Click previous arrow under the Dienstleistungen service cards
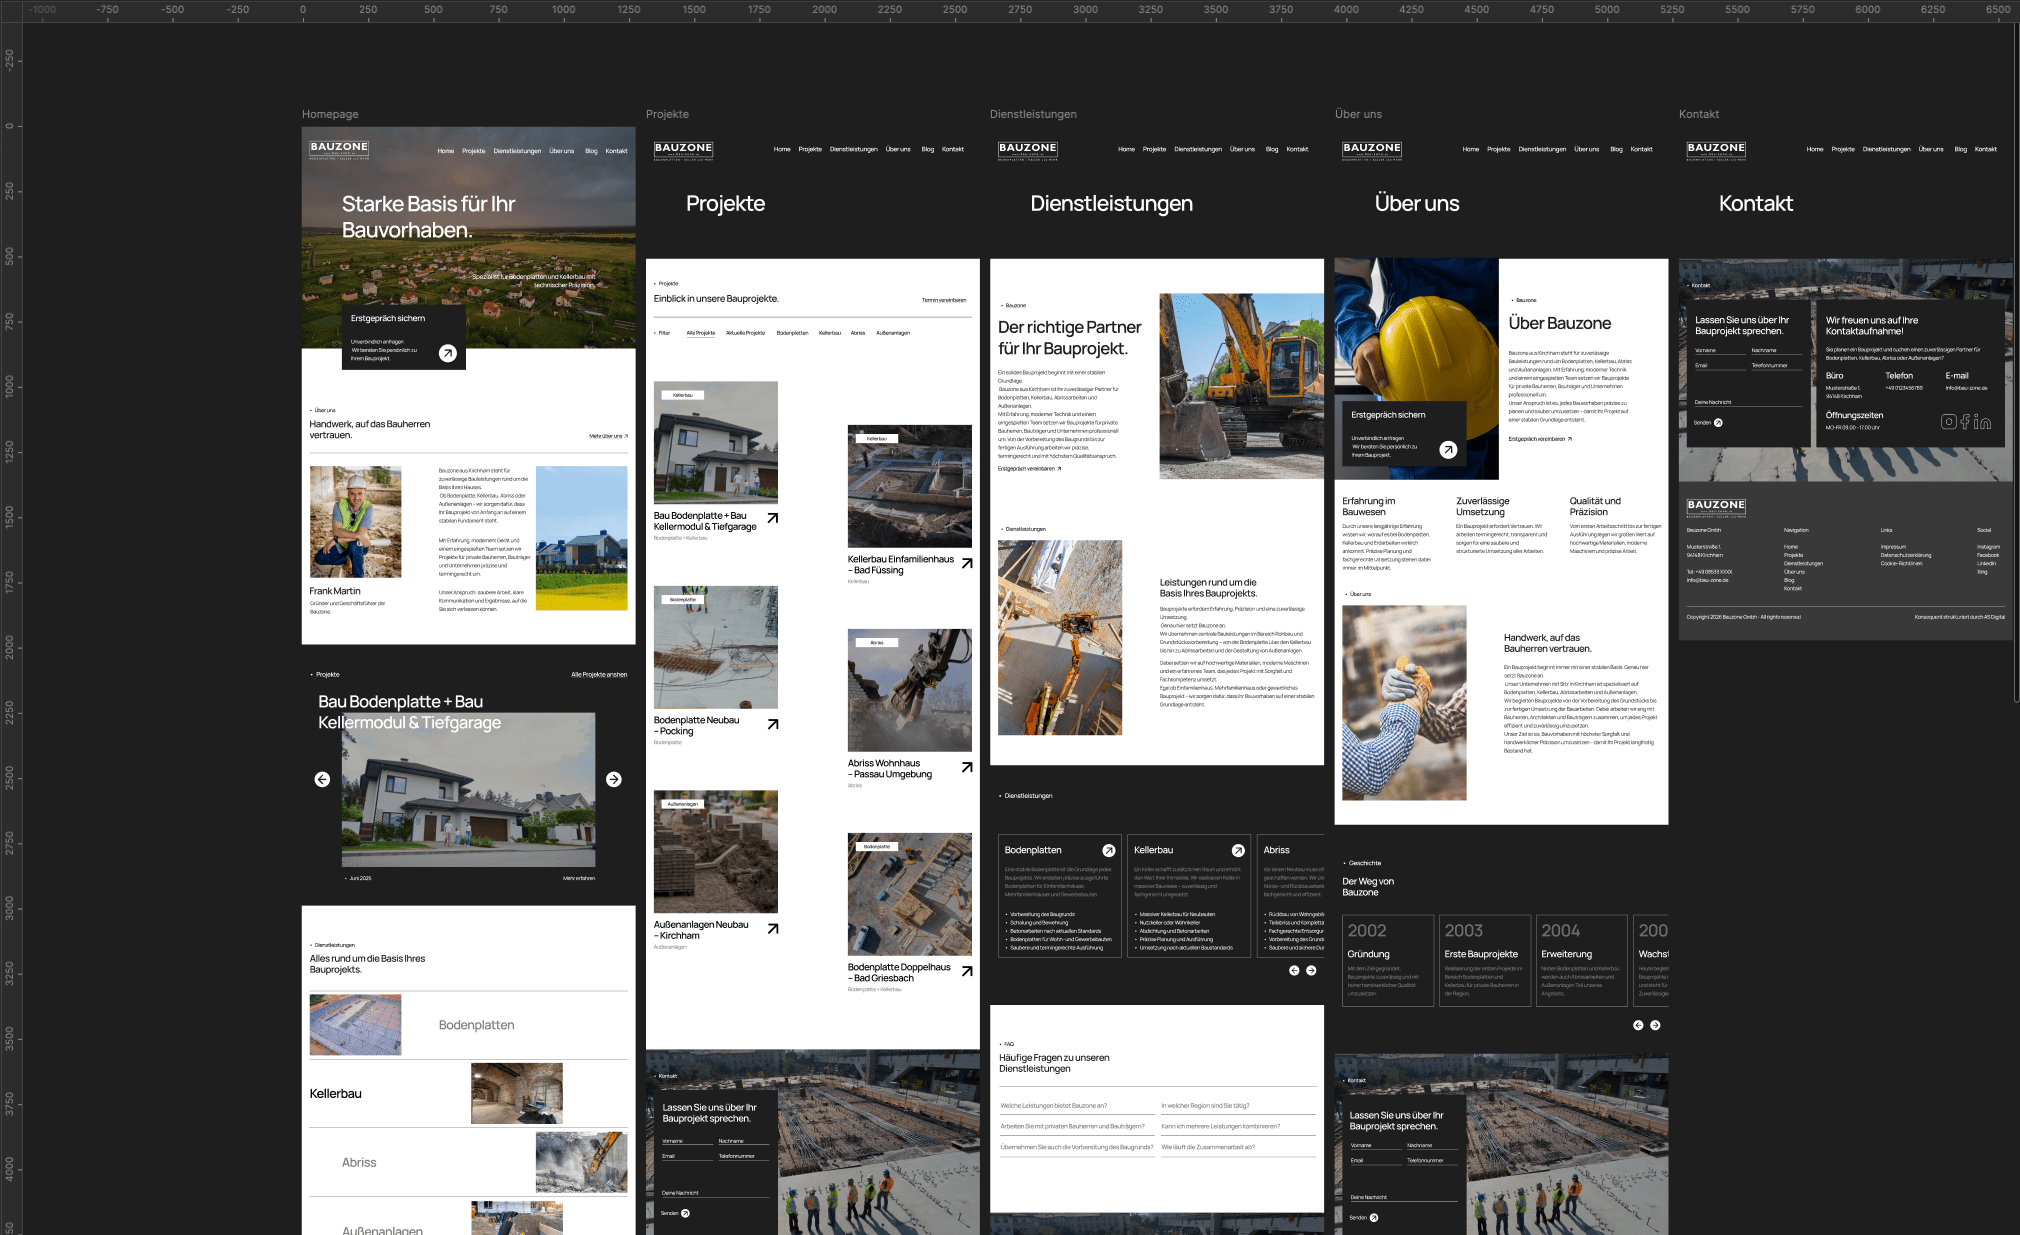Screen dimensions: 2020x1235 (1294, 970)
